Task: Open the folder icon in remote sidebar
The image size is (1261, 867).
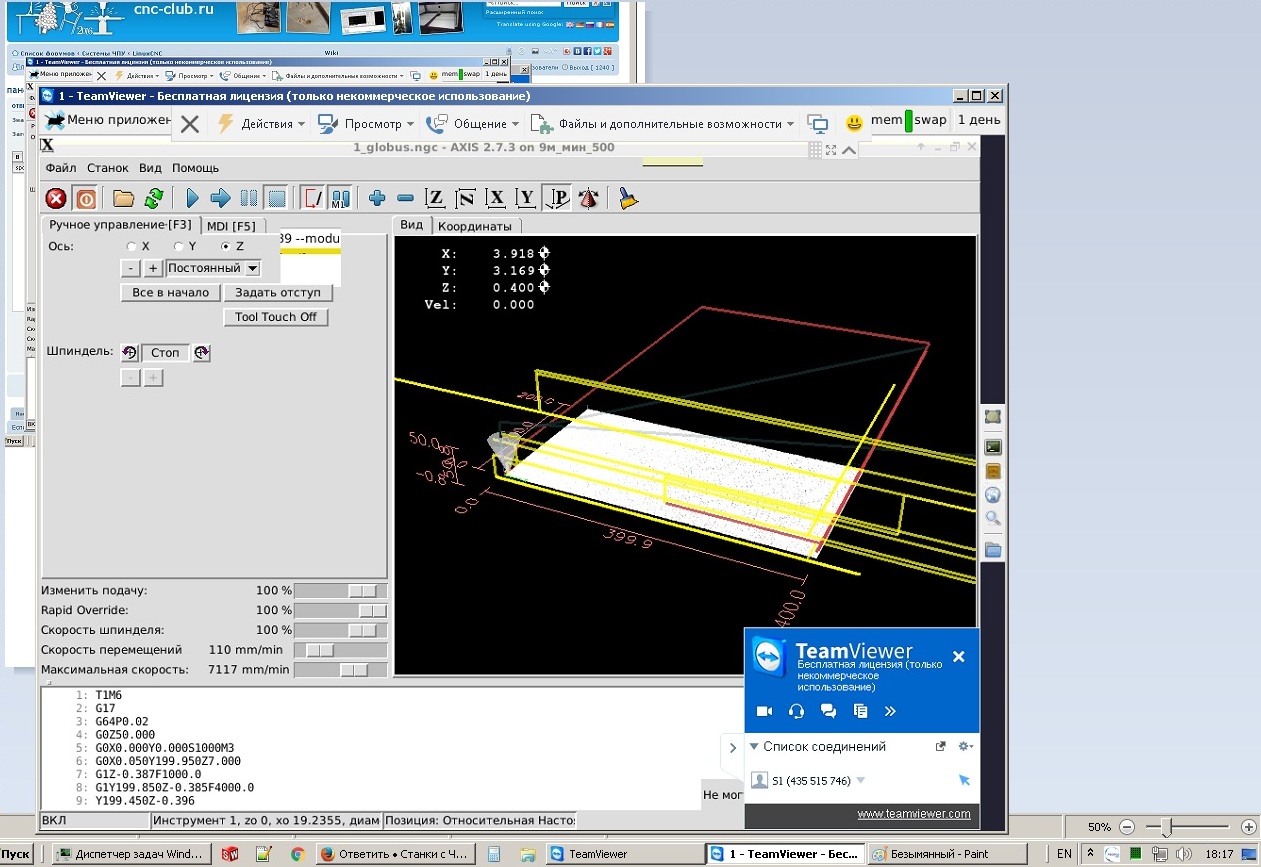Action: pyautogui.click(x=993, y=550)
